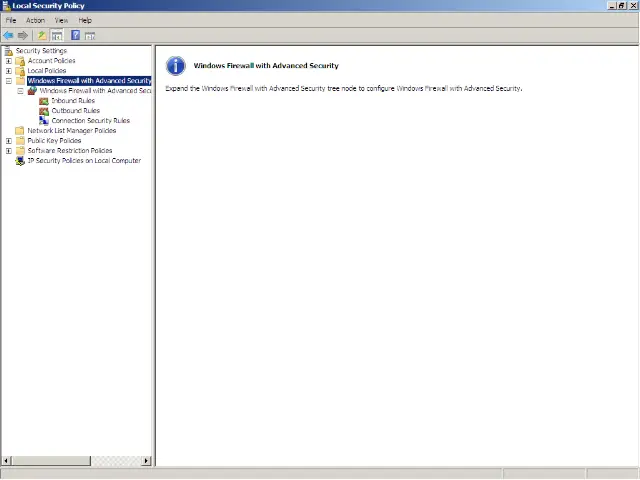This screenshot has height=480, width=640.
Task: Select IP Security Policies on Local Computer
Action: click(84, 161)
